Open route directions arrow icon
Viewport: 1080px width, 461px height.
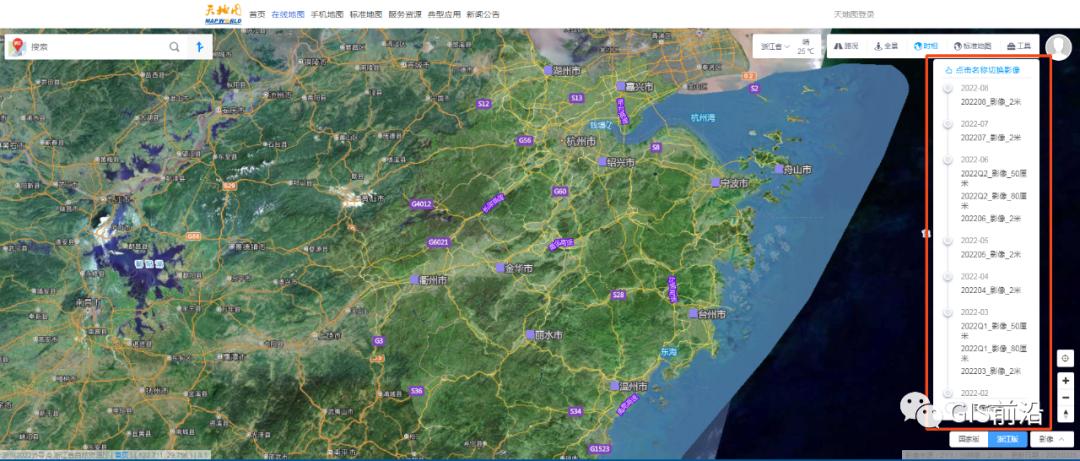coord(200,47)
